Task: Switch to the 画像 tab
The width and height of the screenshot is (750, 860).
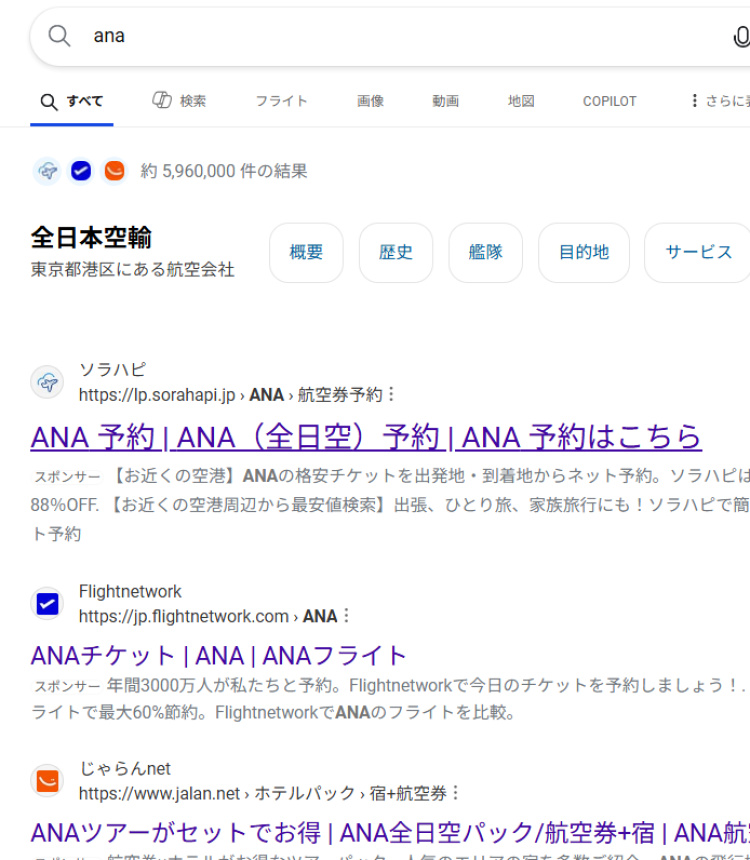Action: pyautogui.click(x=370, y=101)
